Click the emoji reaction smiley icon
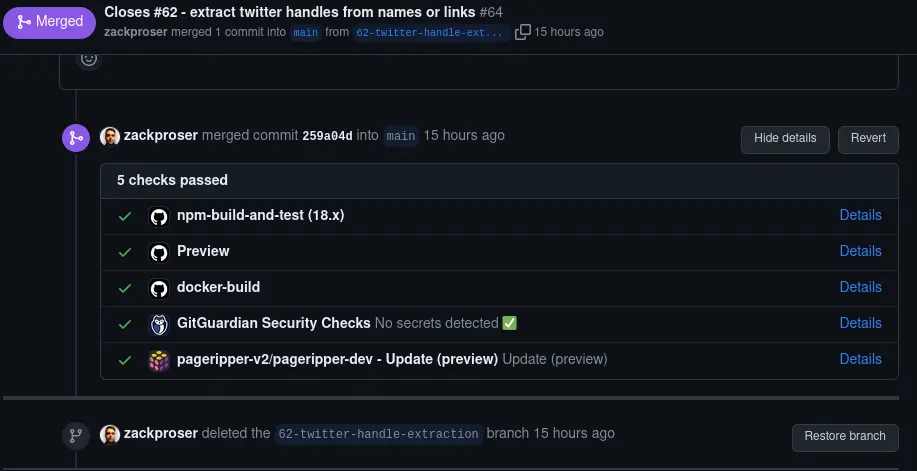Viewport: 917px width, 471px height. coord(89,59)
